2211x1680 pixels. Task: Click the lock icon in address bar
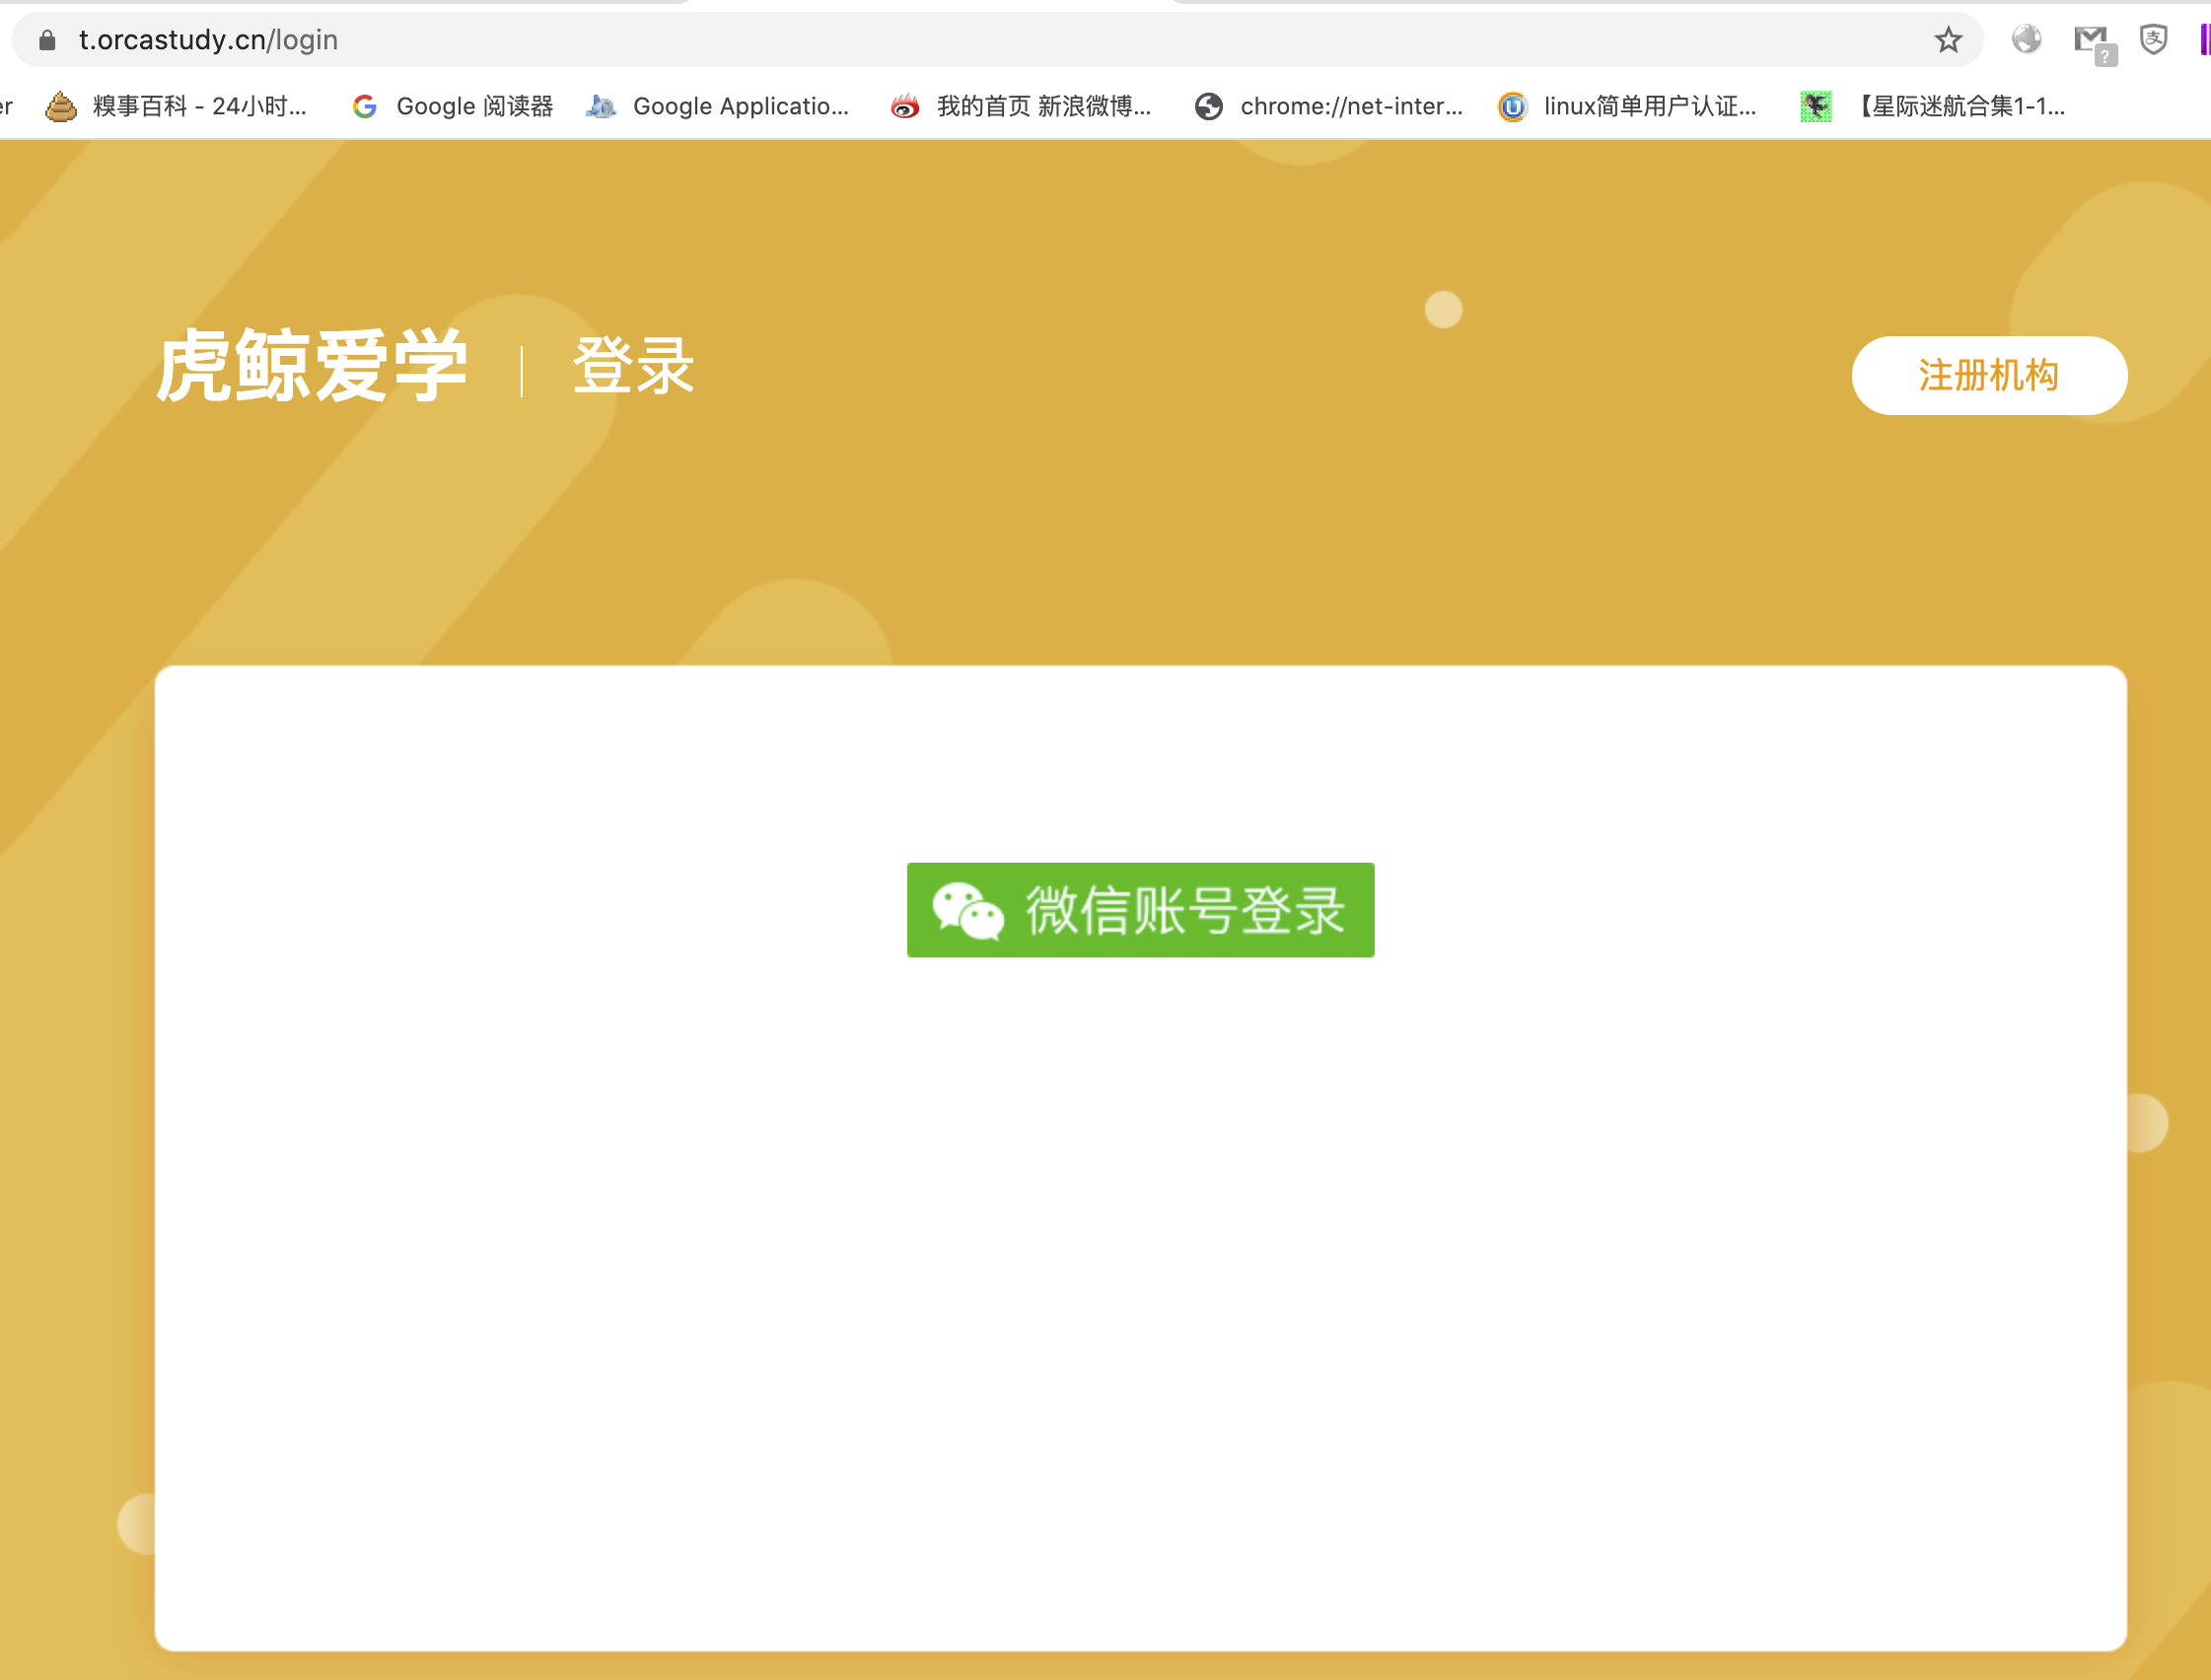pyautogui.click(x=46, y=40)
